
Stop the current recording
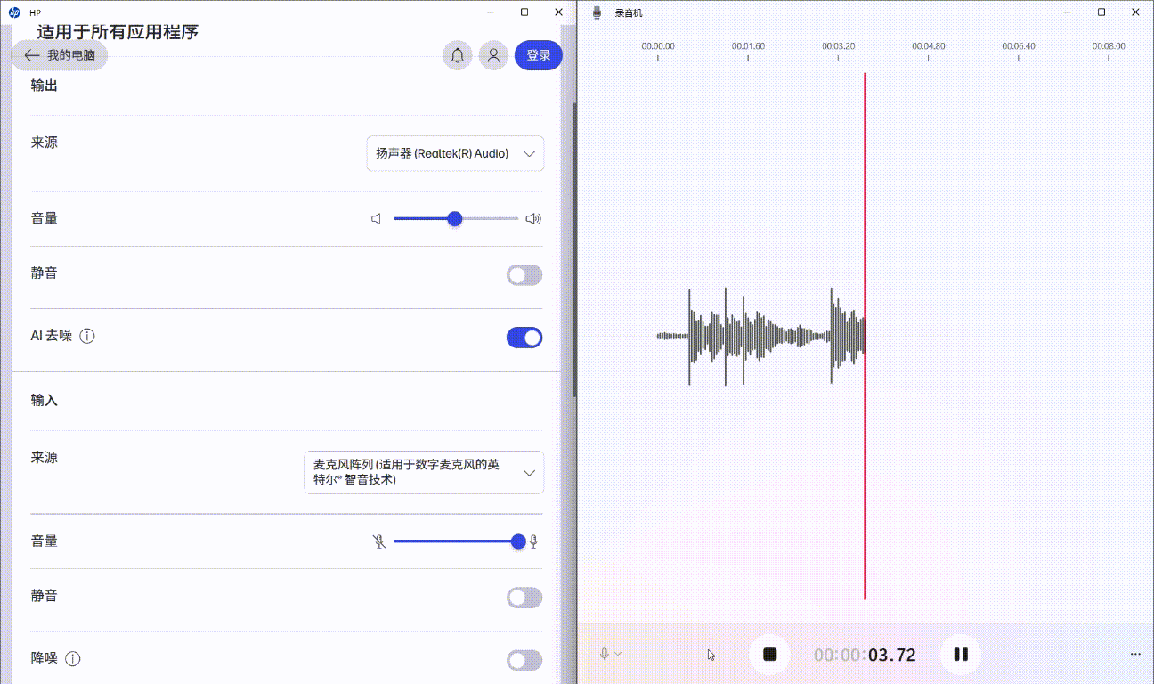(770, 654)
